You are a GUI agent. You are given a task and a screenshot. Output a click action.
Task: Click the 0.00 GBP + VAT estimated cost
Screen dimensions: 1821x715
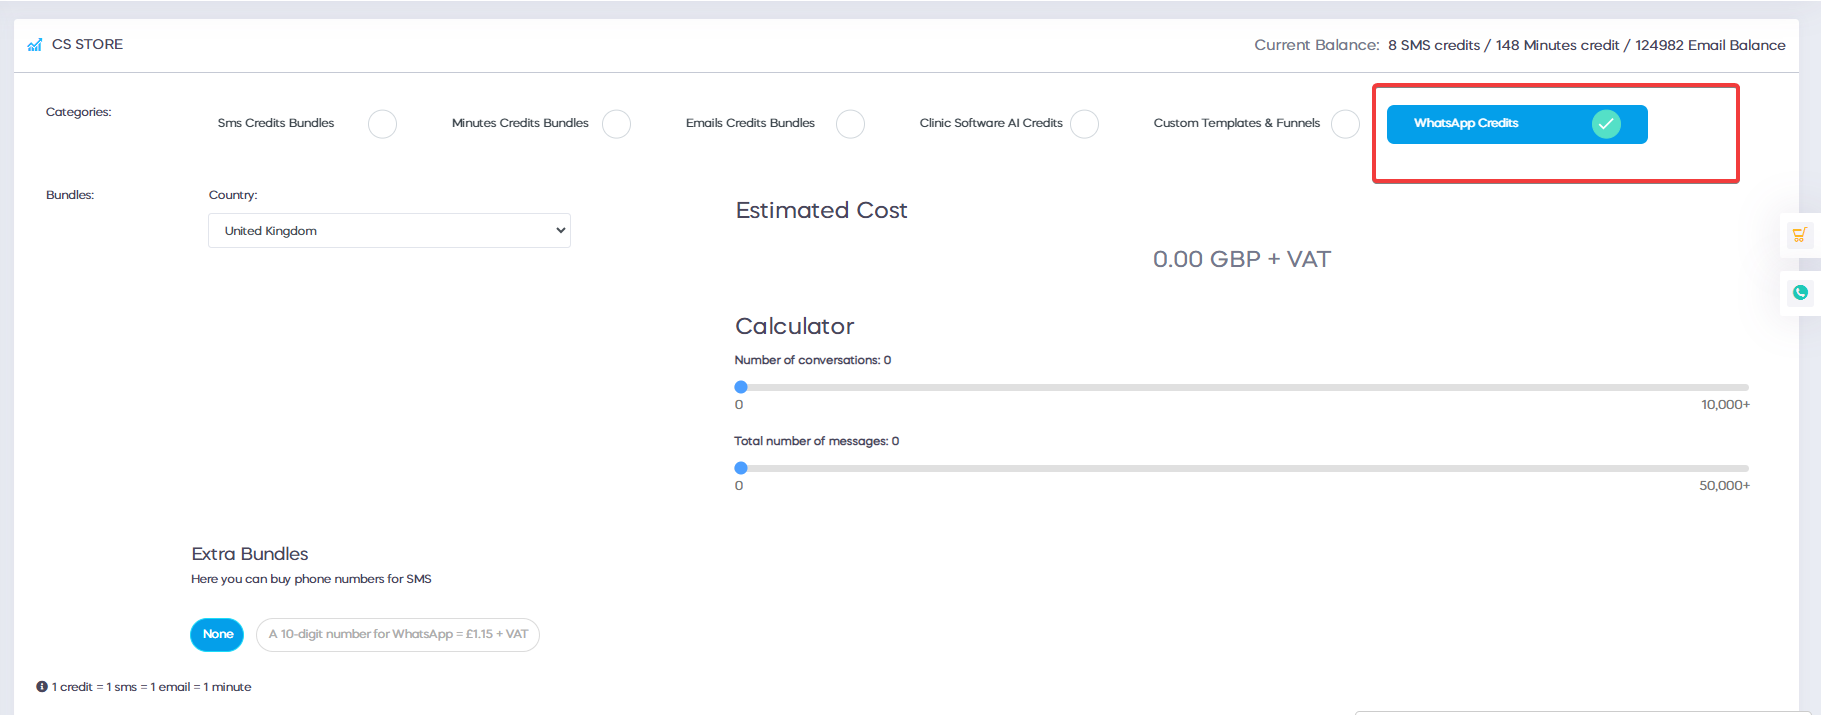1241,260
